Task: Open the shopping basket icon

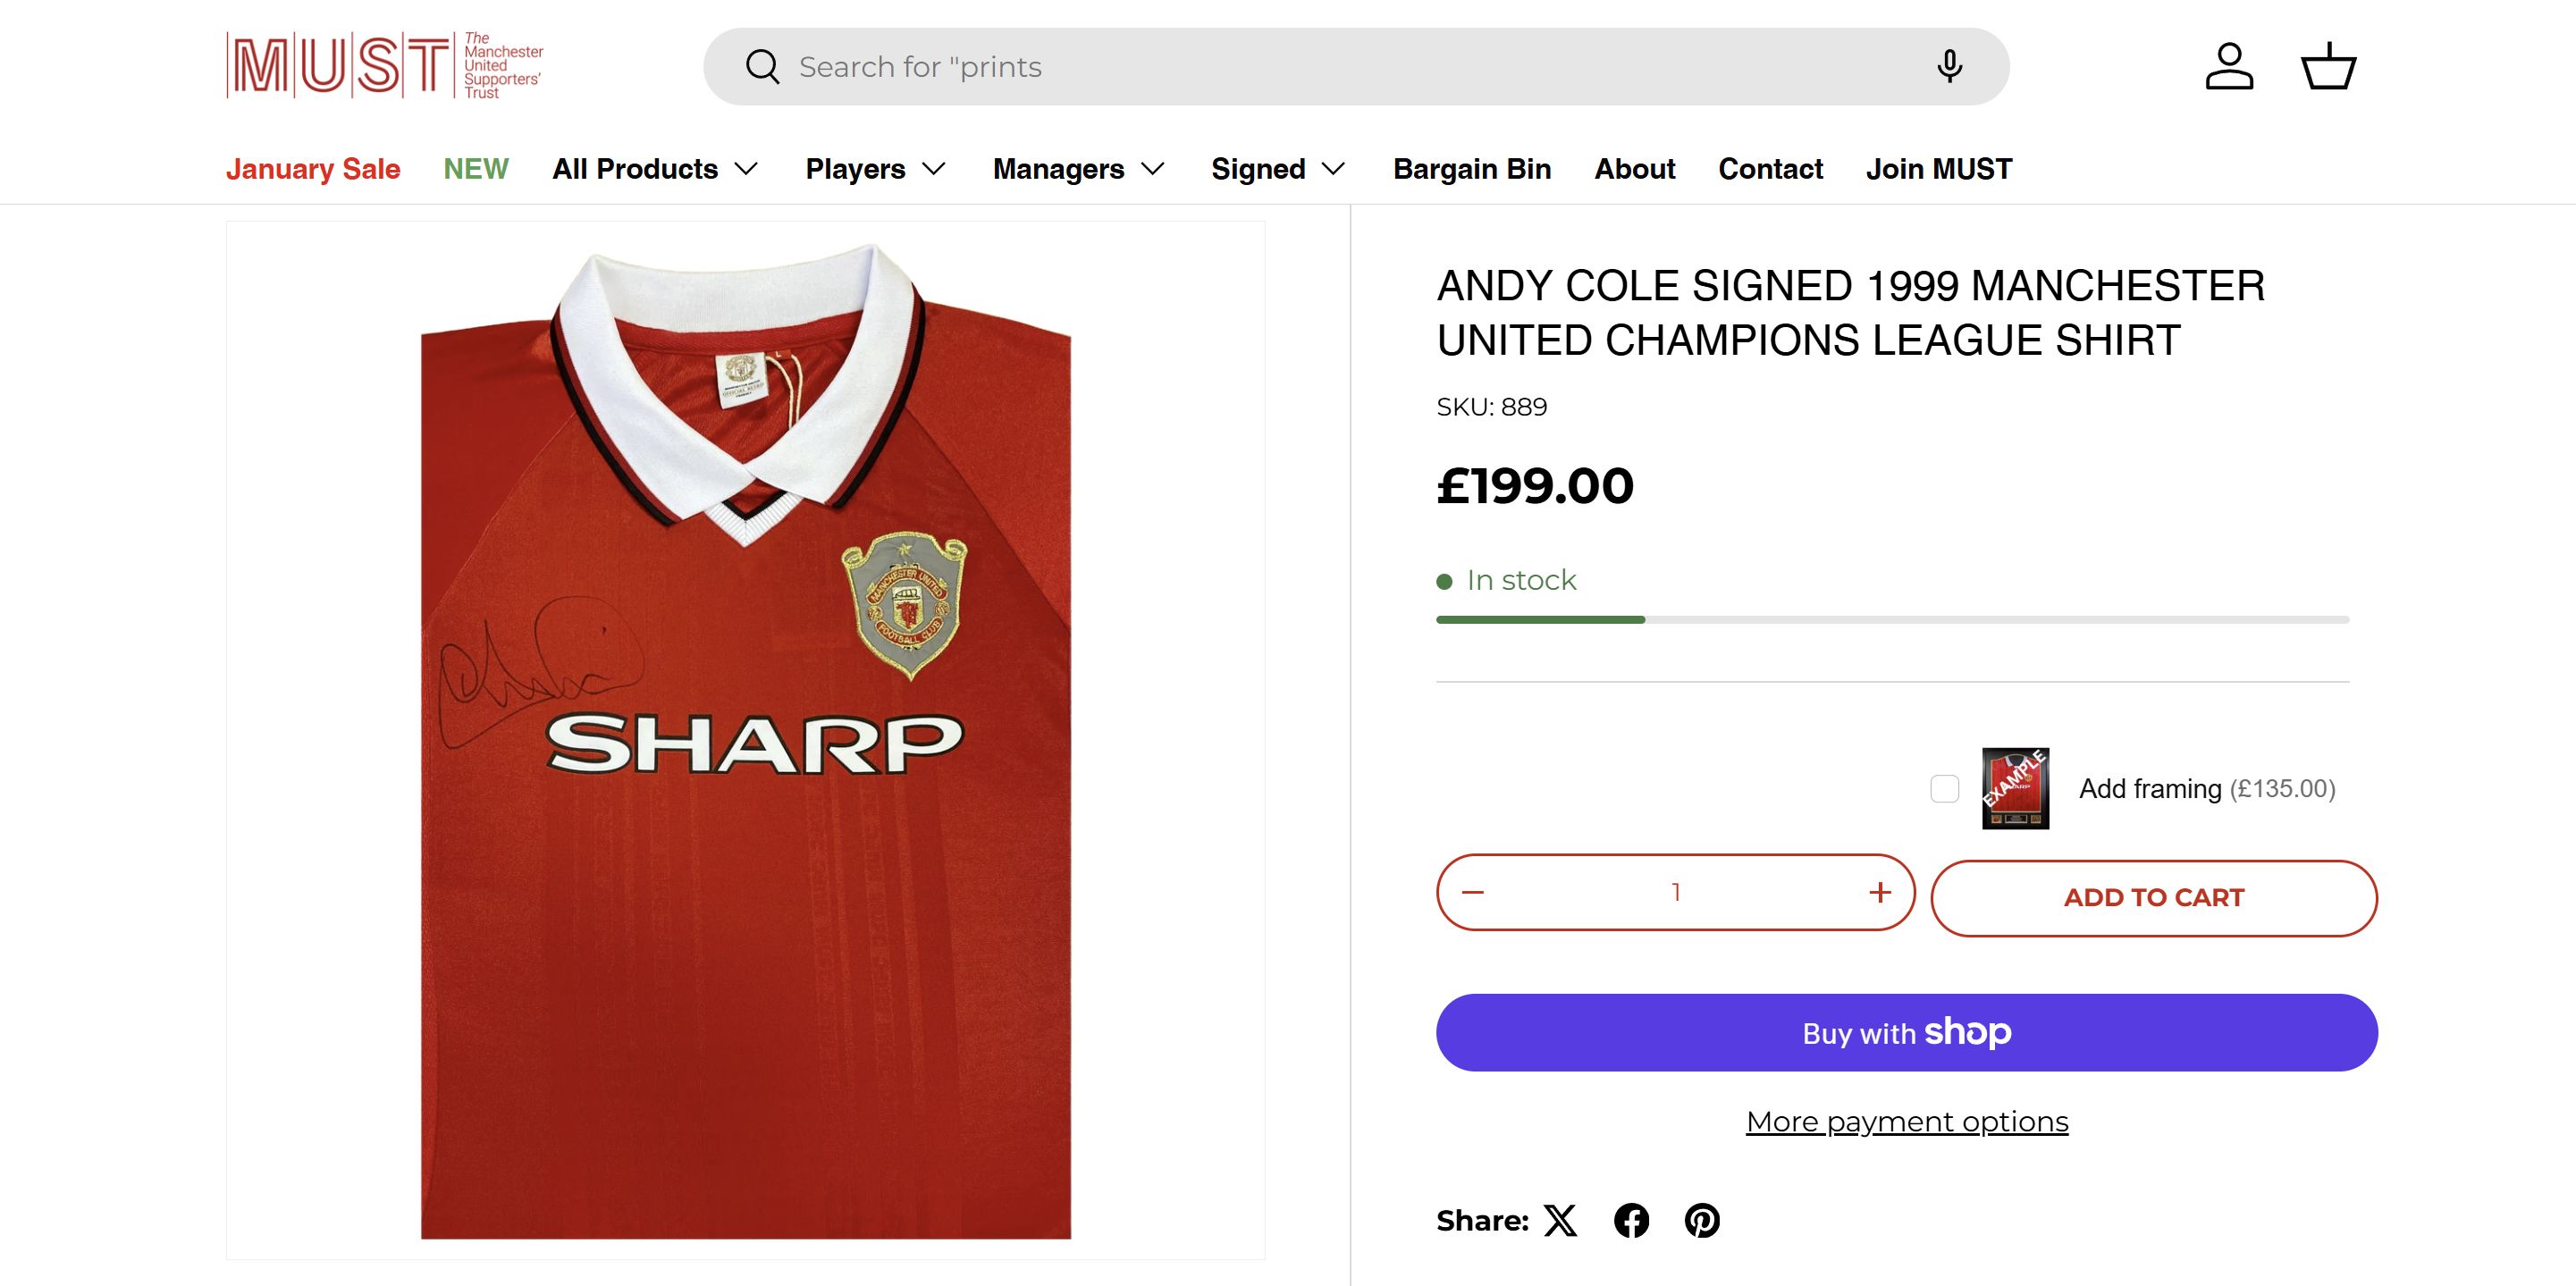Action: point(2328,67)
